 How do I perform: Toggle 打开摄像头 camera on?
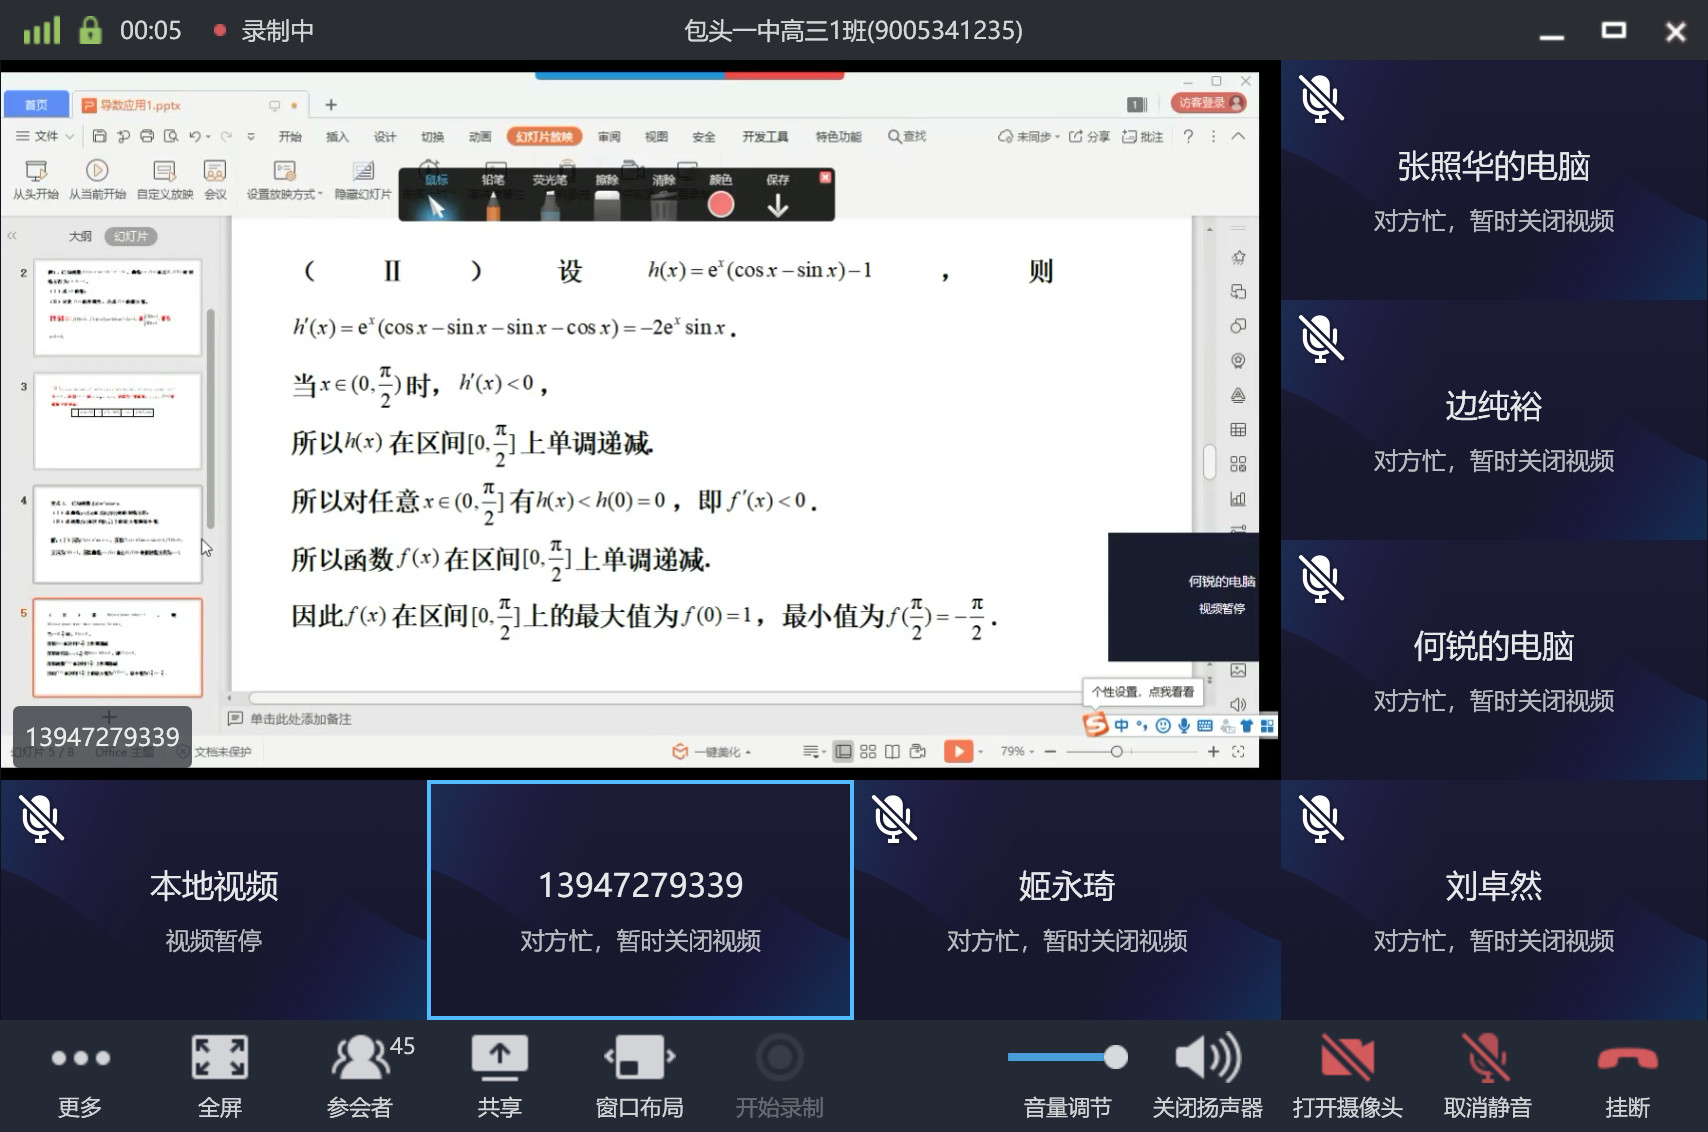point(1347,1077)
